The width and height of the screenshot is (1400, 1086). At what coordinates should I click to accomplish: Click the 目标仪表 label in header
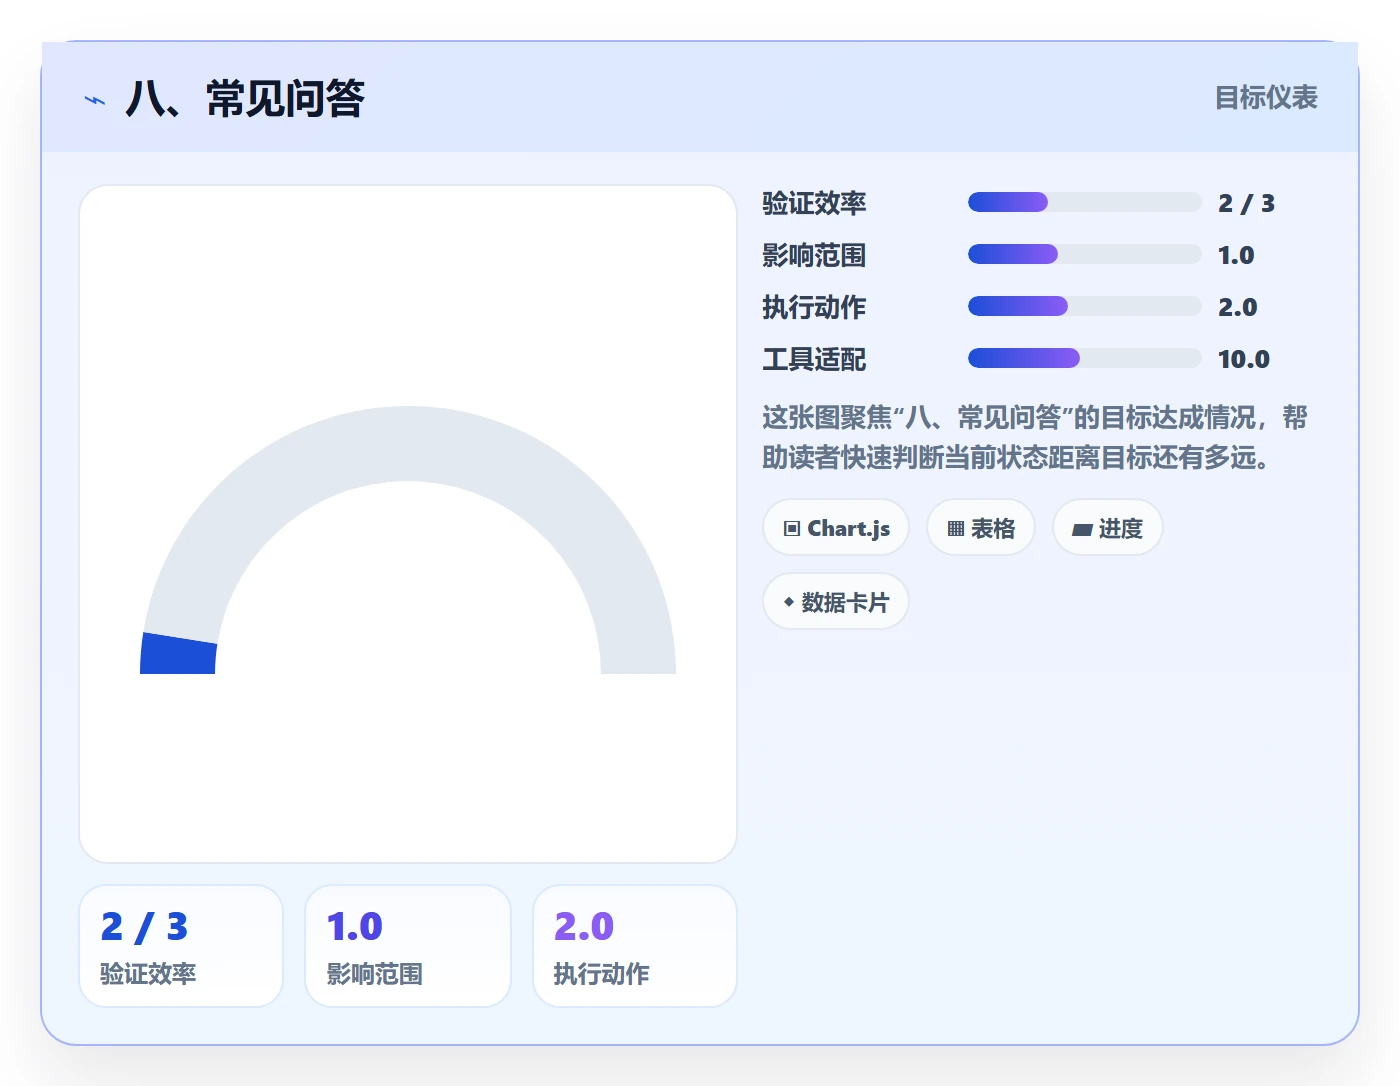[x=1266, y=98]
